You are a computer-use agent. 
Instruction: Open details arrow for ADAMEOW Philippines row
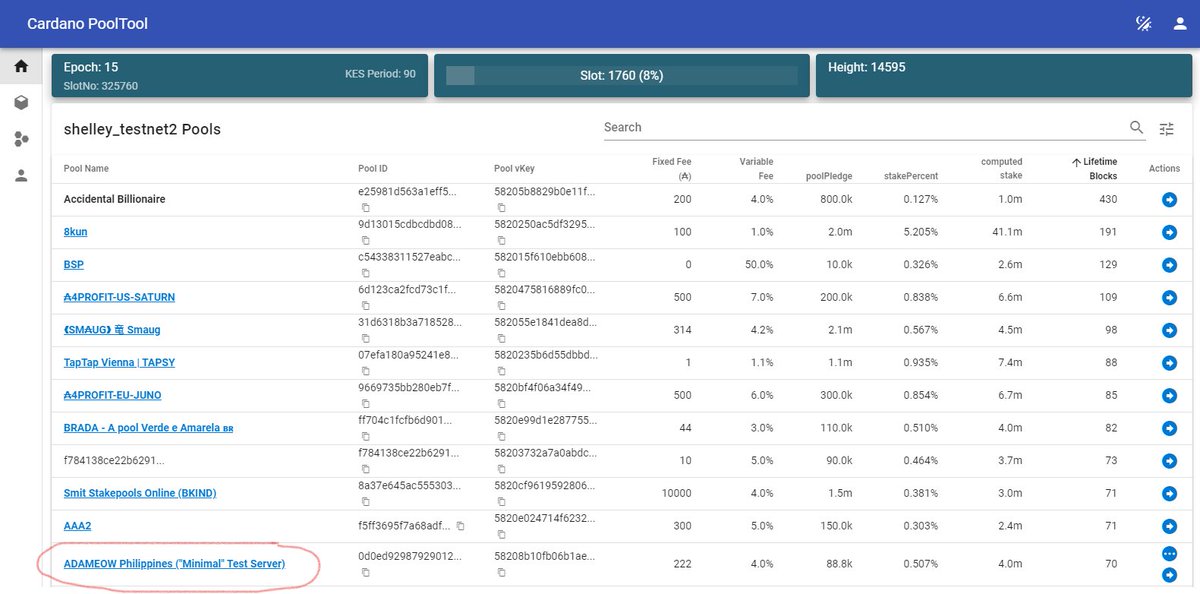coord(1169,575)
